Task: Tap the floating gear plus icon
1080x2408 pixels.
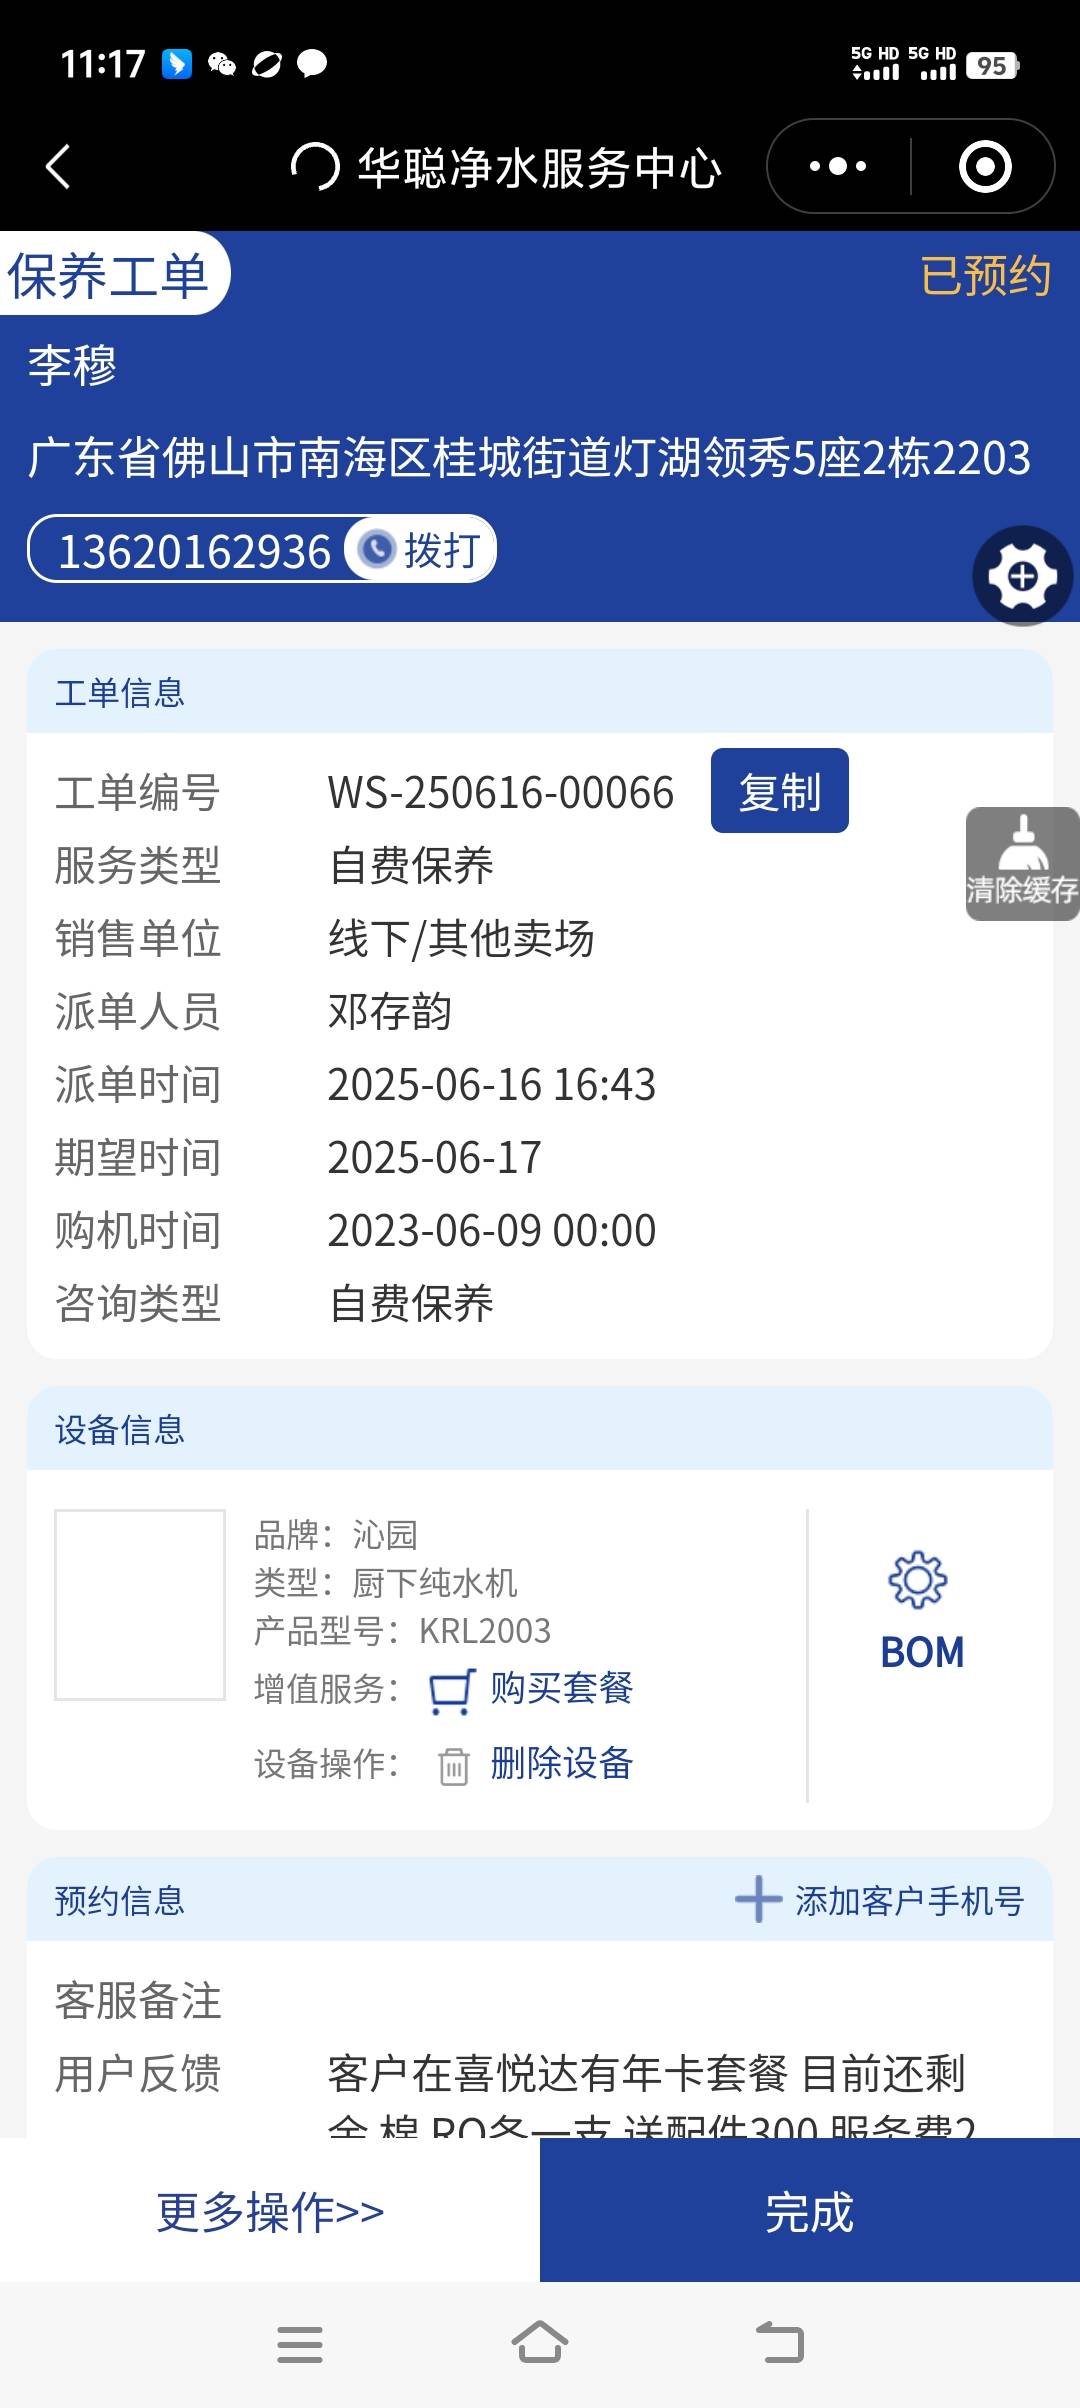Action: [x=1022, y=576]
